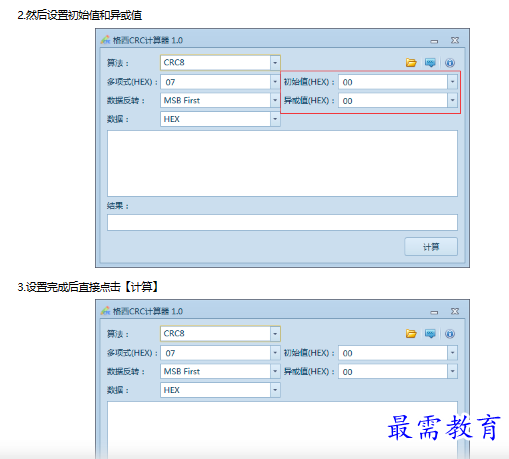
Task: Expand the MSB First dropdown arrow in lower window
Action: click(275, 371)
